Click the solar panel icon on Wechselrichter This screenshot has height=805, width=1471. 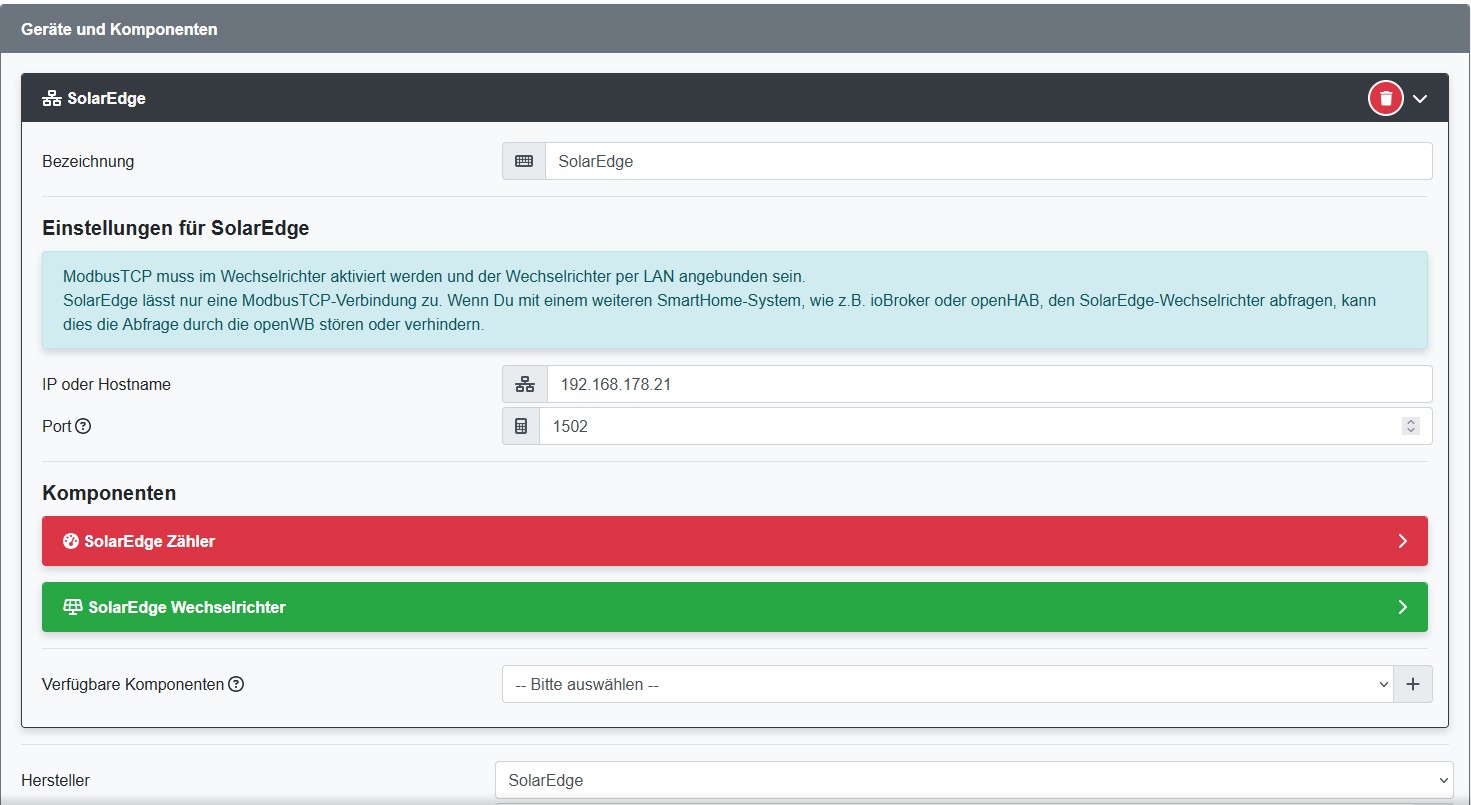(72, 607)
